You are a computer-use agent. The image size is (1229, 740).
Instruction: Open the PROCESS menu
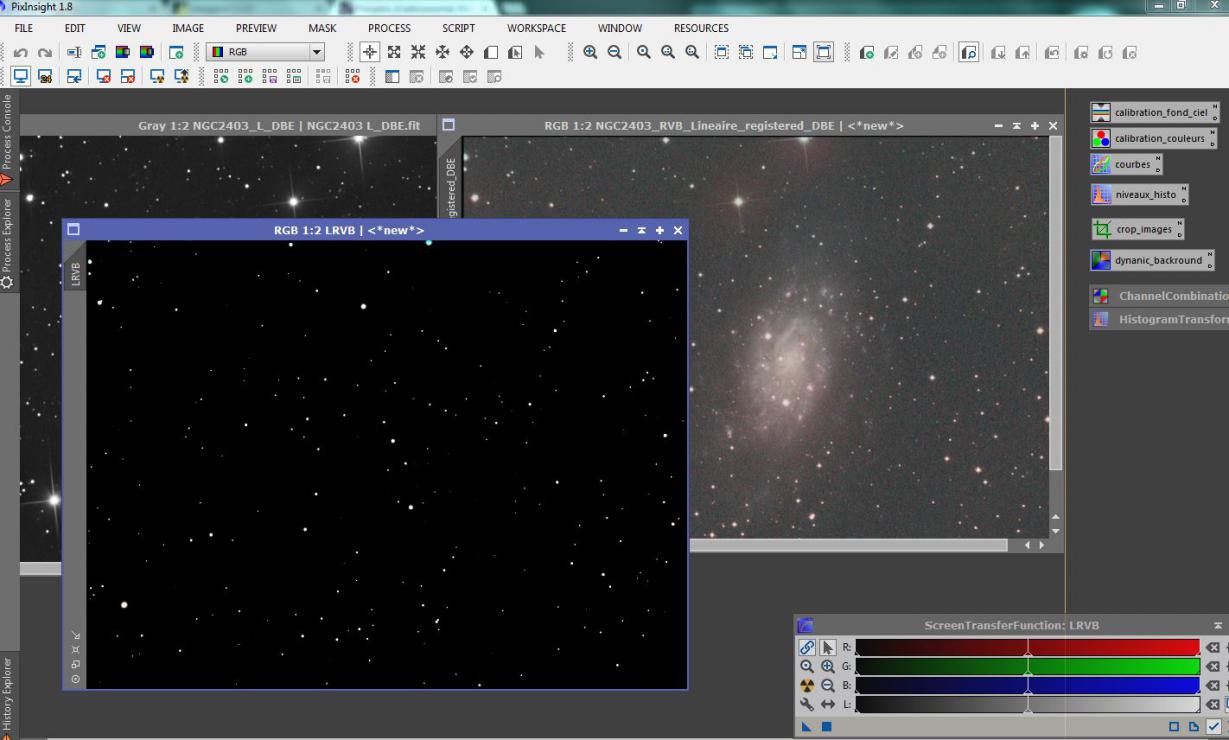389,28
